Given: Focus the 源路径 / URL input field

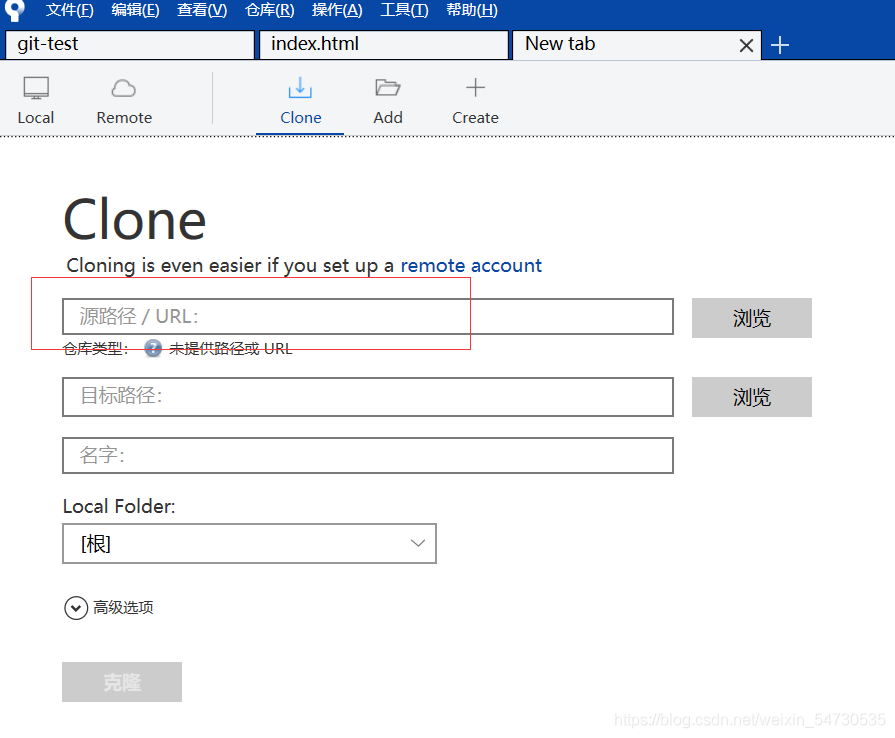Looking at the screenshot, I should pyautogui.click(x=368, y=316).
